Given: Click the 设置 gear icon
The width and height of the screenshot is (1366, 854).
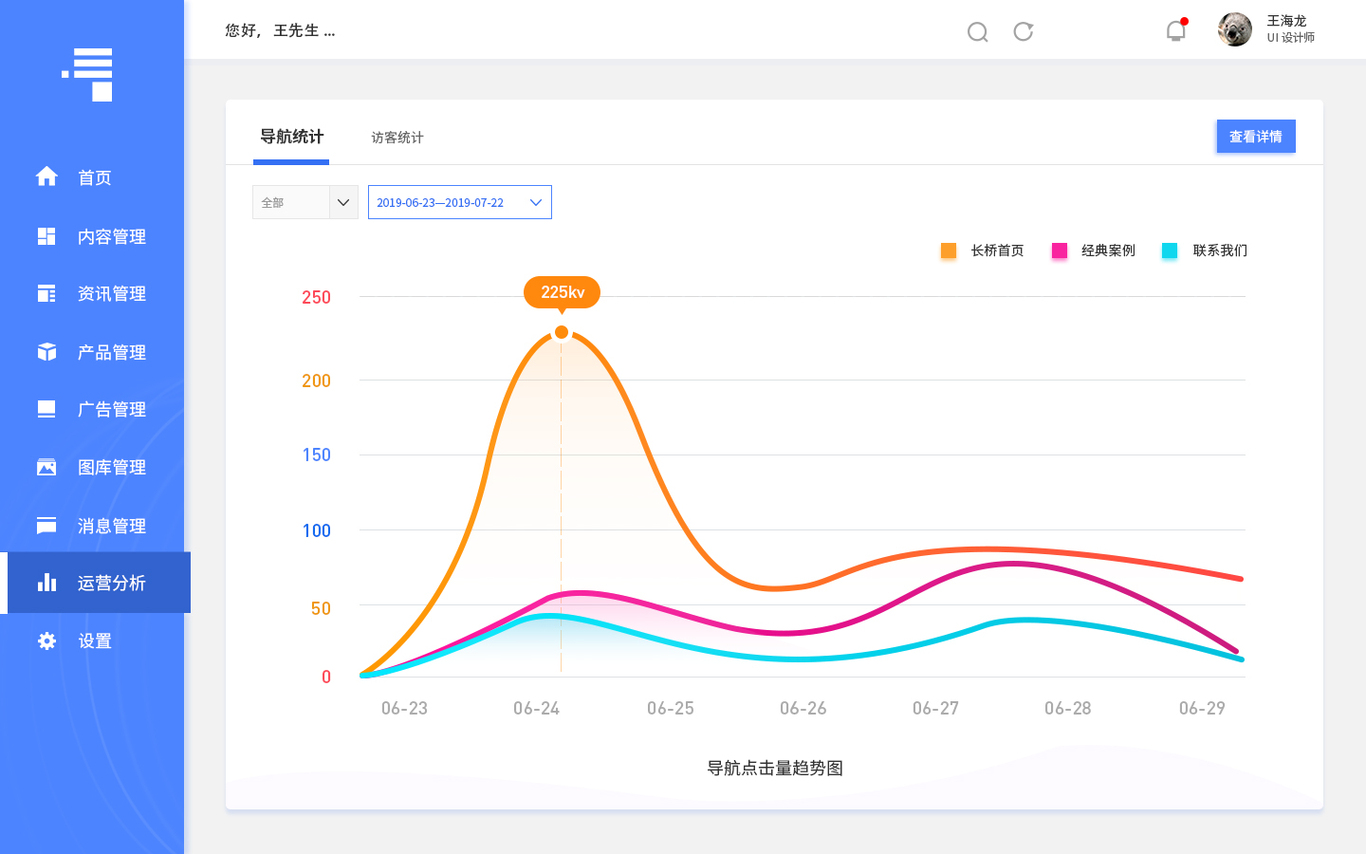Looking at the screenshot, I should point(47,641).
